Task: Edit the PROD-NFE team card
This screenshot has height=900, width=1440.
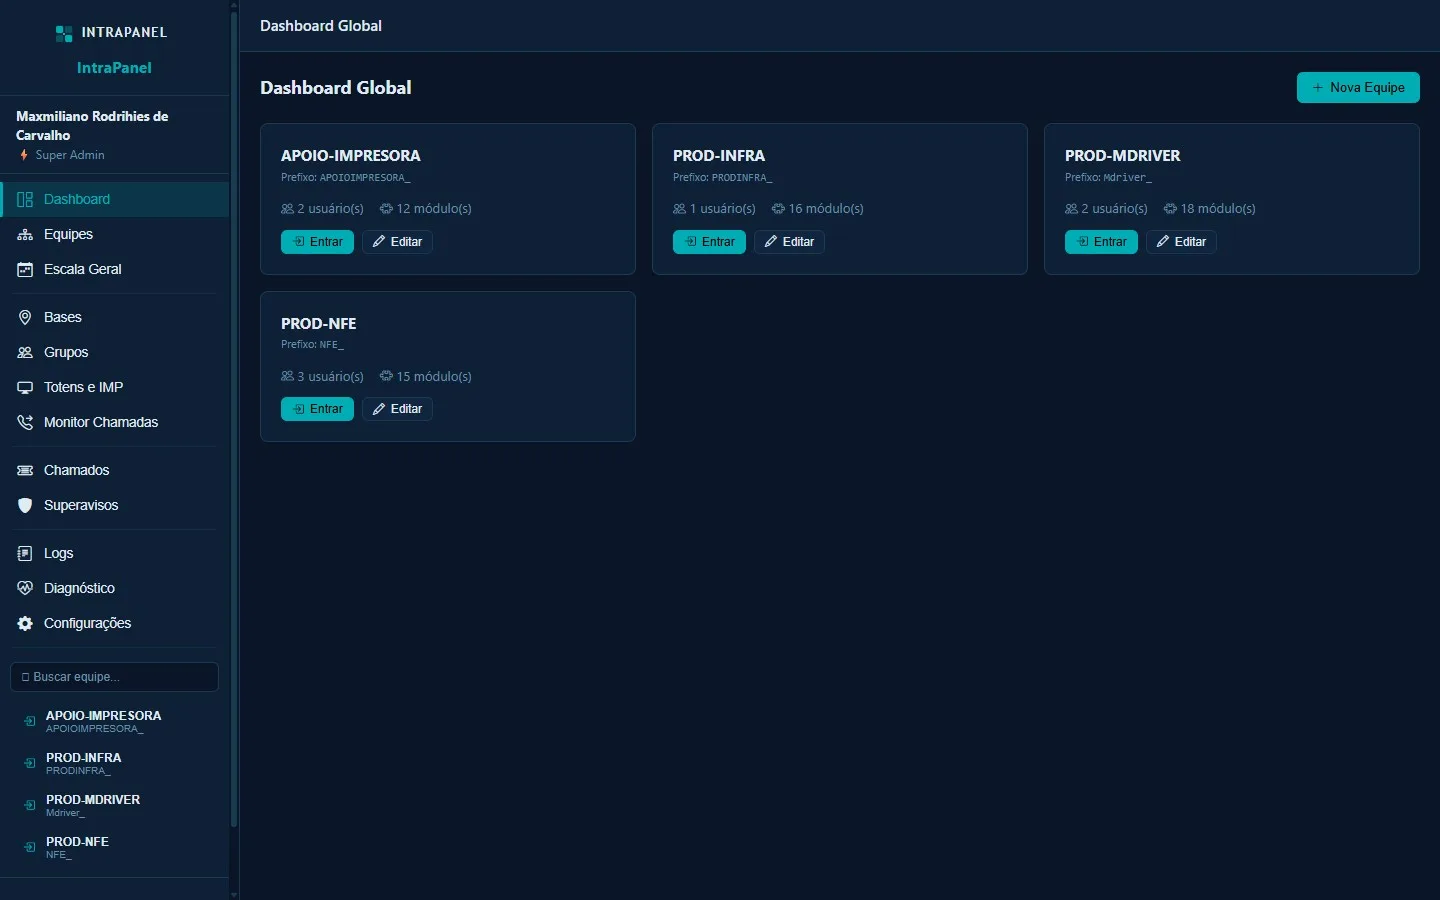Action: click(x=397, y=409)
